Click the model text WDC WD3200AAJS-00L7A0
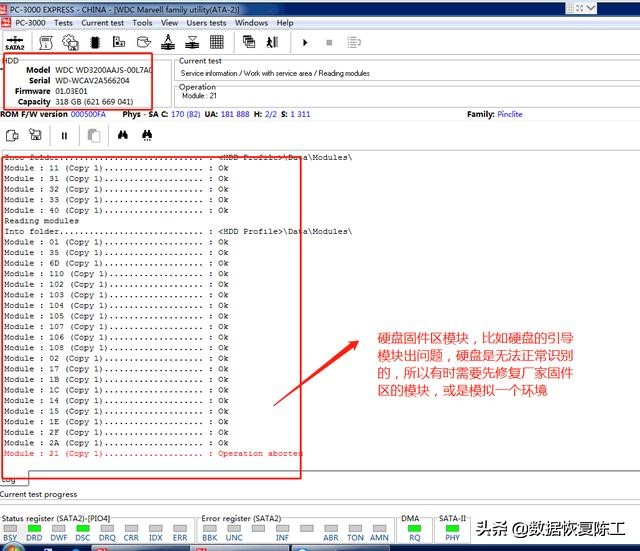The image size is (640, 551). (x=104, y=70)
